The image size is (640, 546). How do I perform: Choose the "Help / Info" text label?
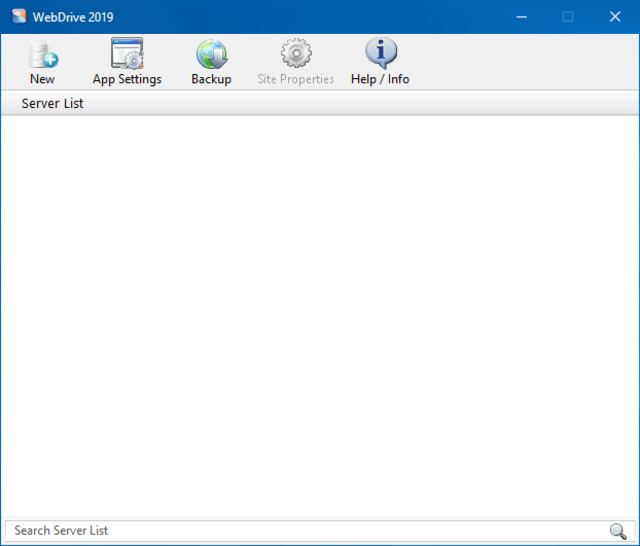[380, 79]
